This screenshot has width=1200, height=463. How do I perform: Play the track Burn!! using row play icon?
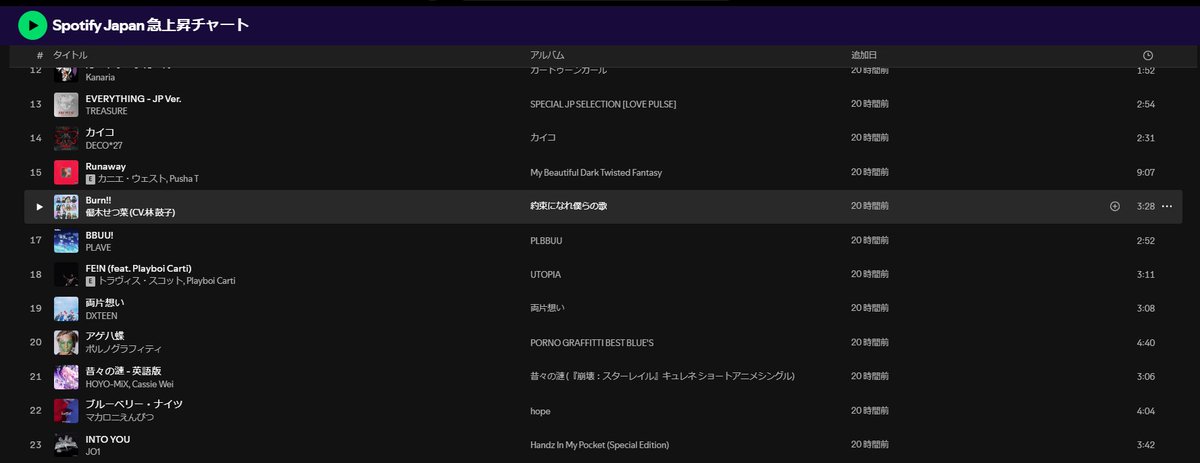(40, 207)
